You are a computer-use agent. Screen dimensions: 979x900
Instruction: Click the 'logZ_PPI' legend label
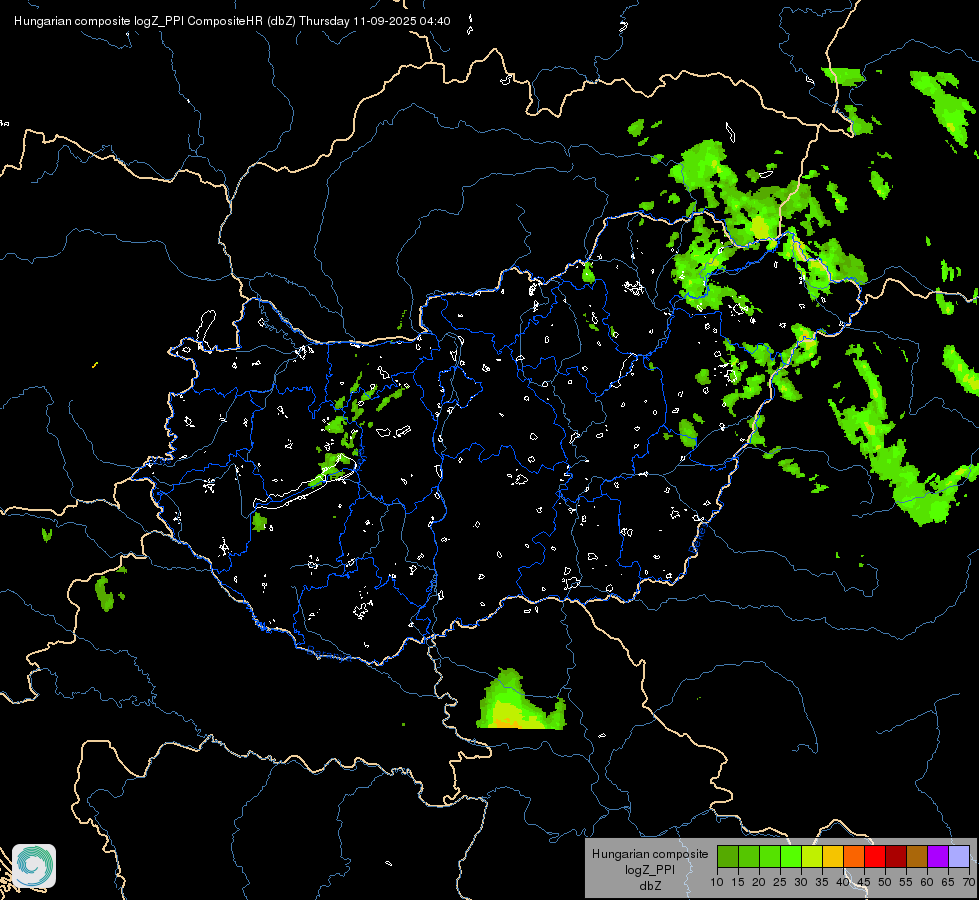pos(650,870)
